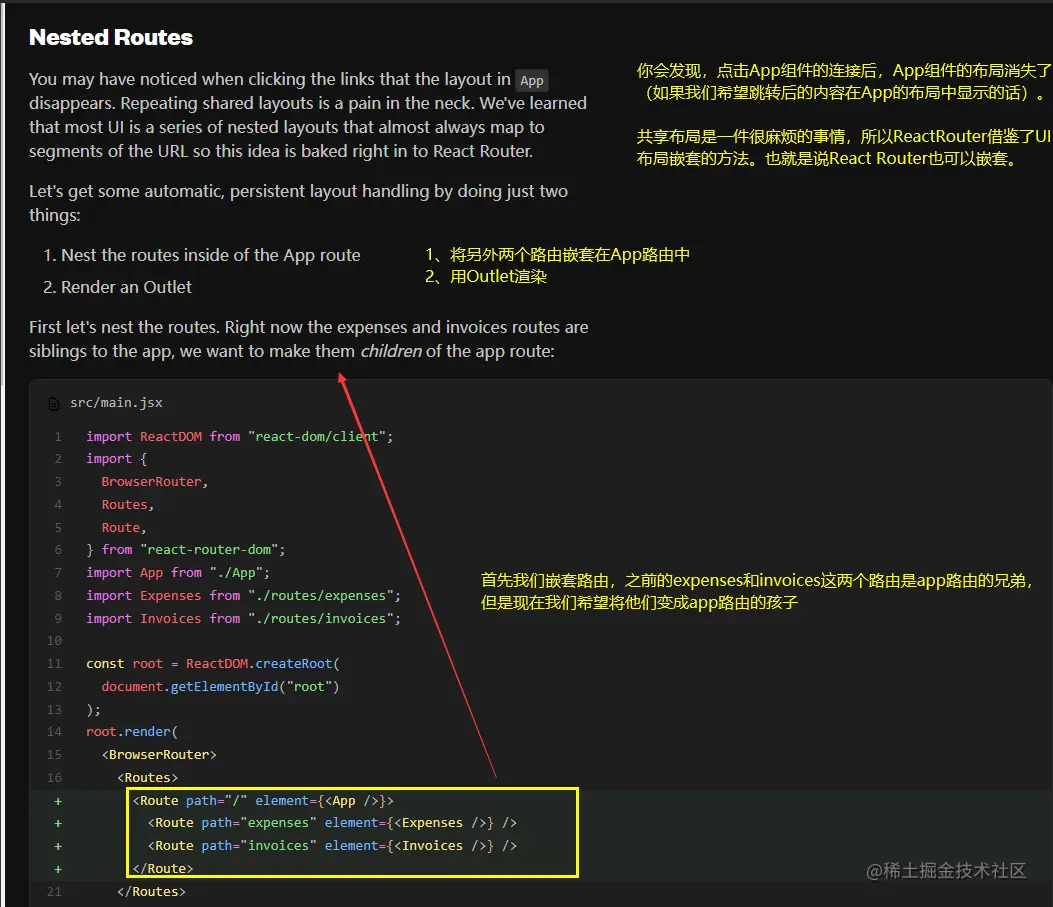Click line number 10 in the gutter
The image size is (1053, 907).
tap(54, 640)
